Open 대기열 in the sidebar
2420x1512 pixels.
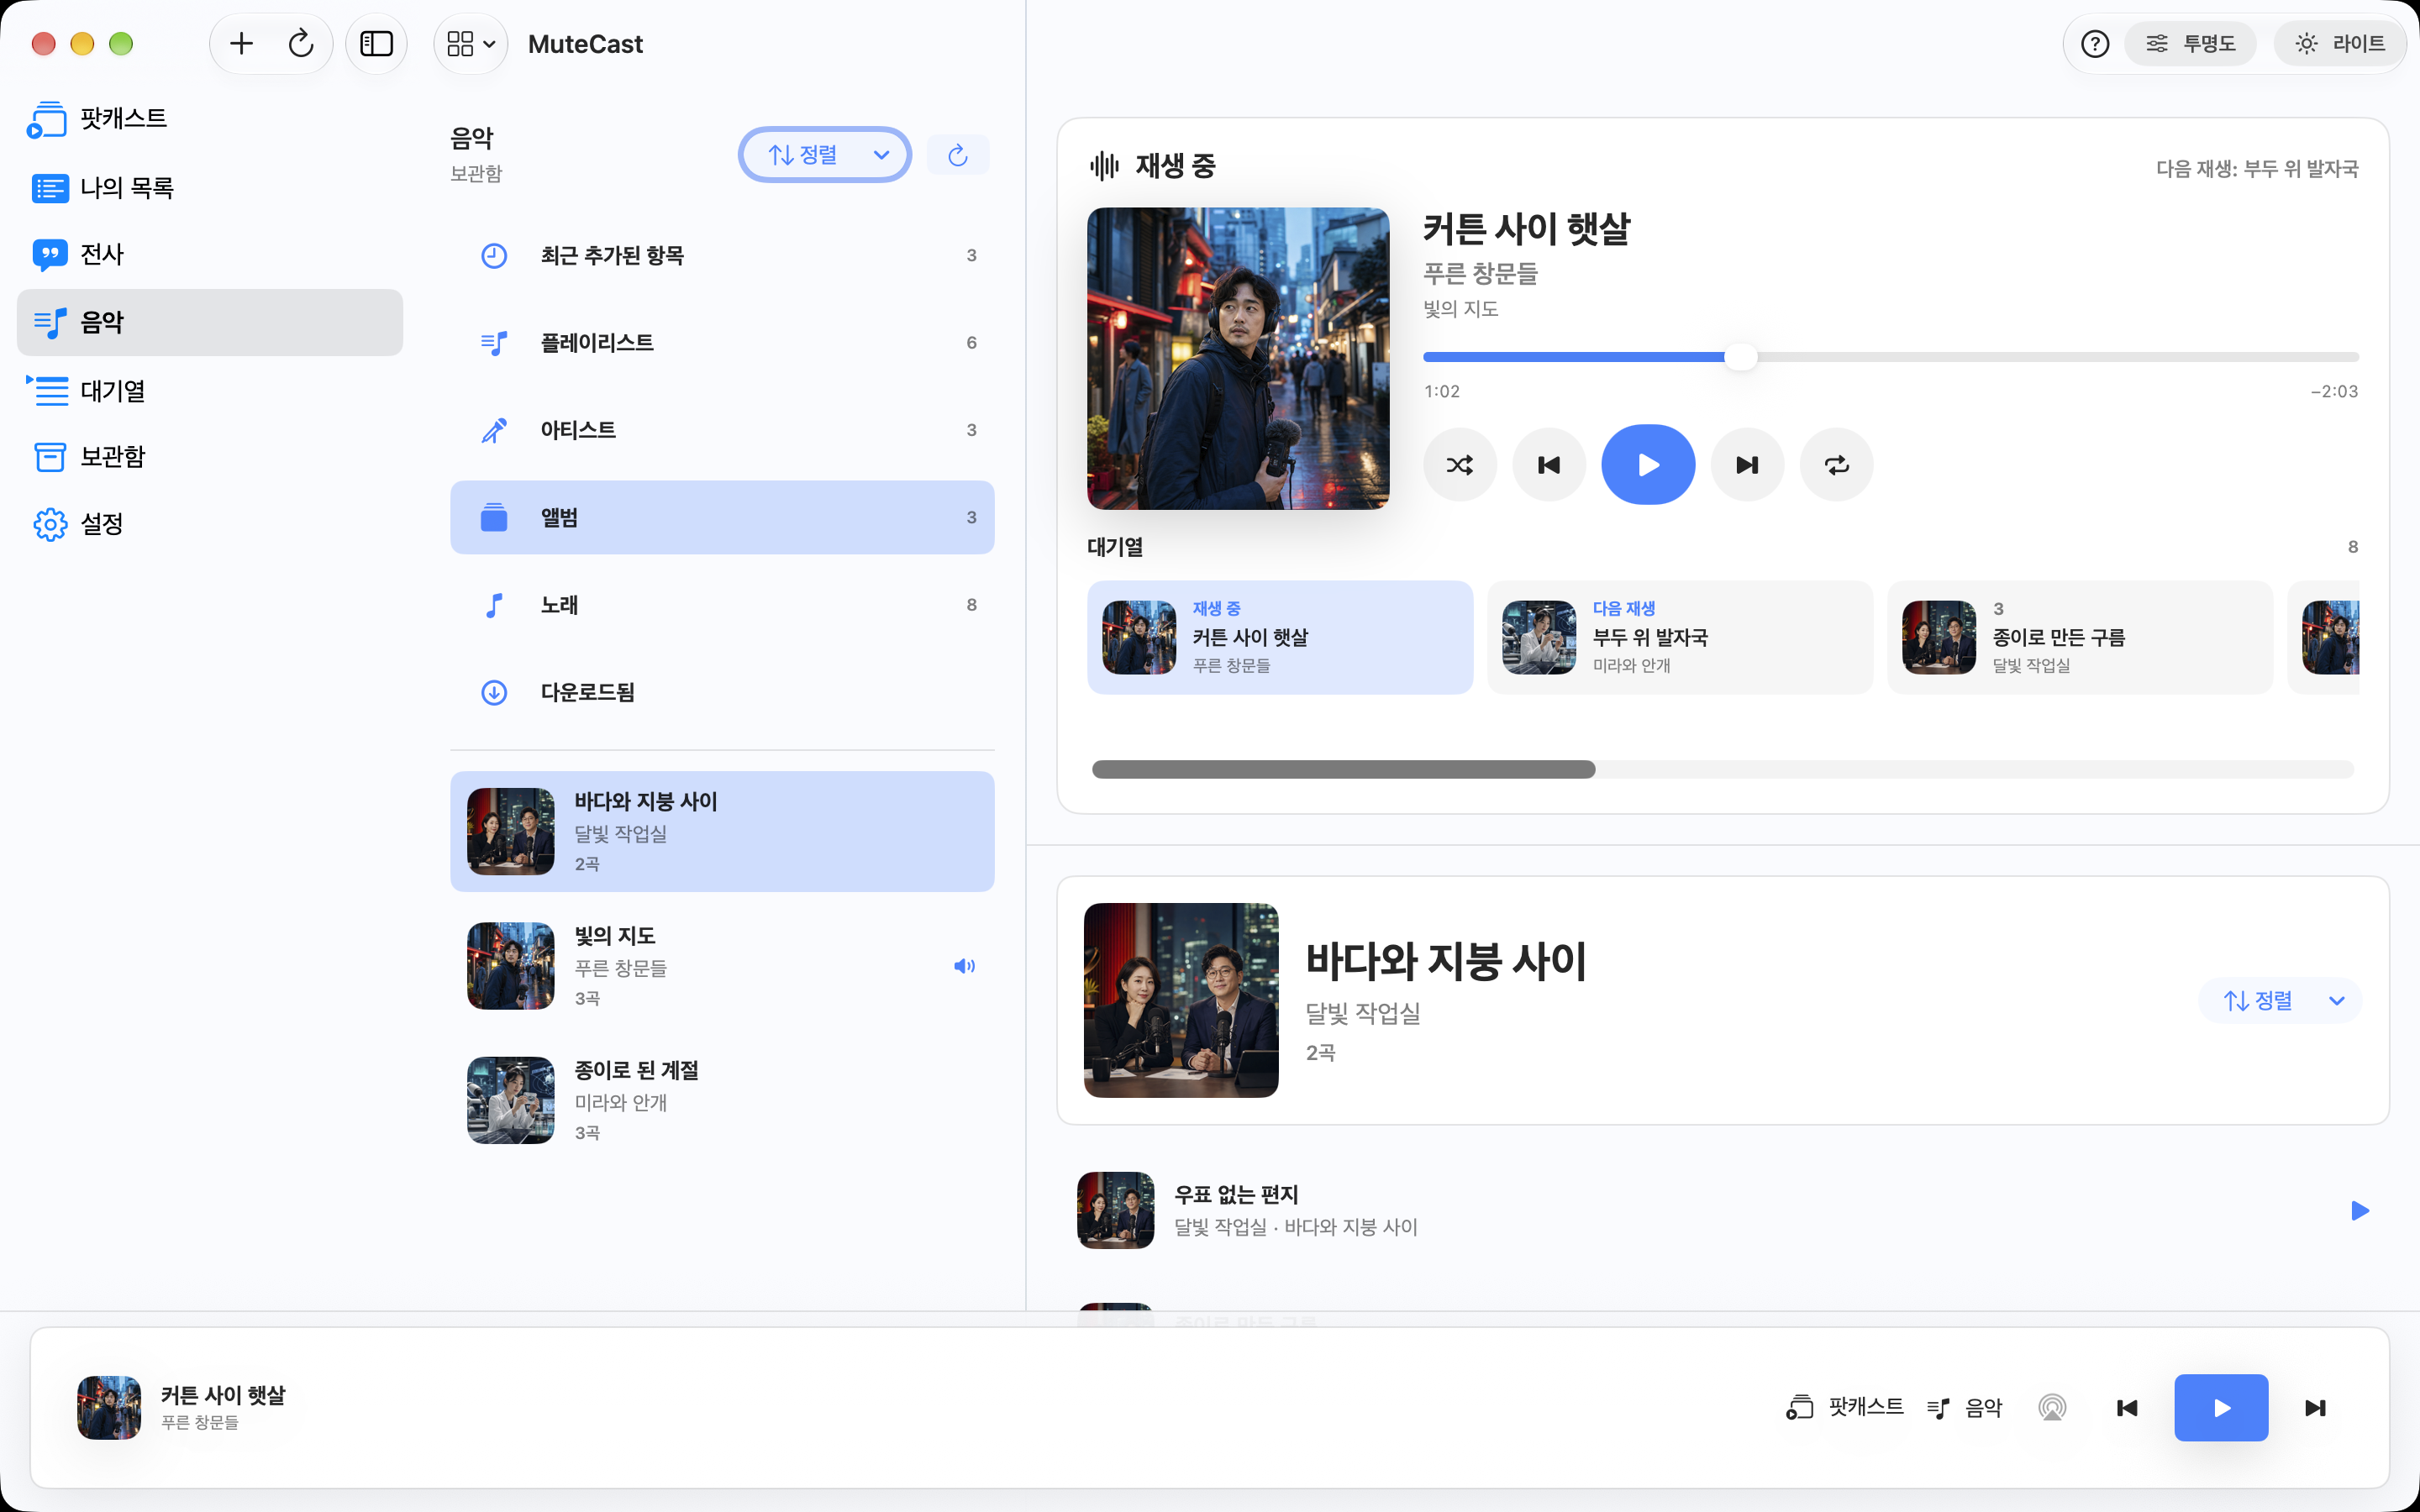coord(210,390)
